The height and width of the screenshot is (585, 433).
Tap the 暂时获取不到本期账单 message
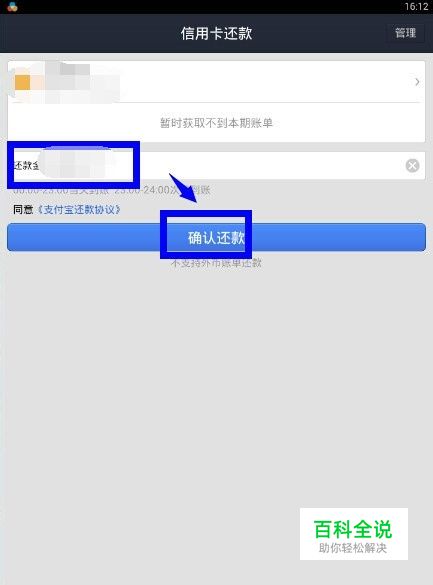pyautogui.click(x=216, y=123)
